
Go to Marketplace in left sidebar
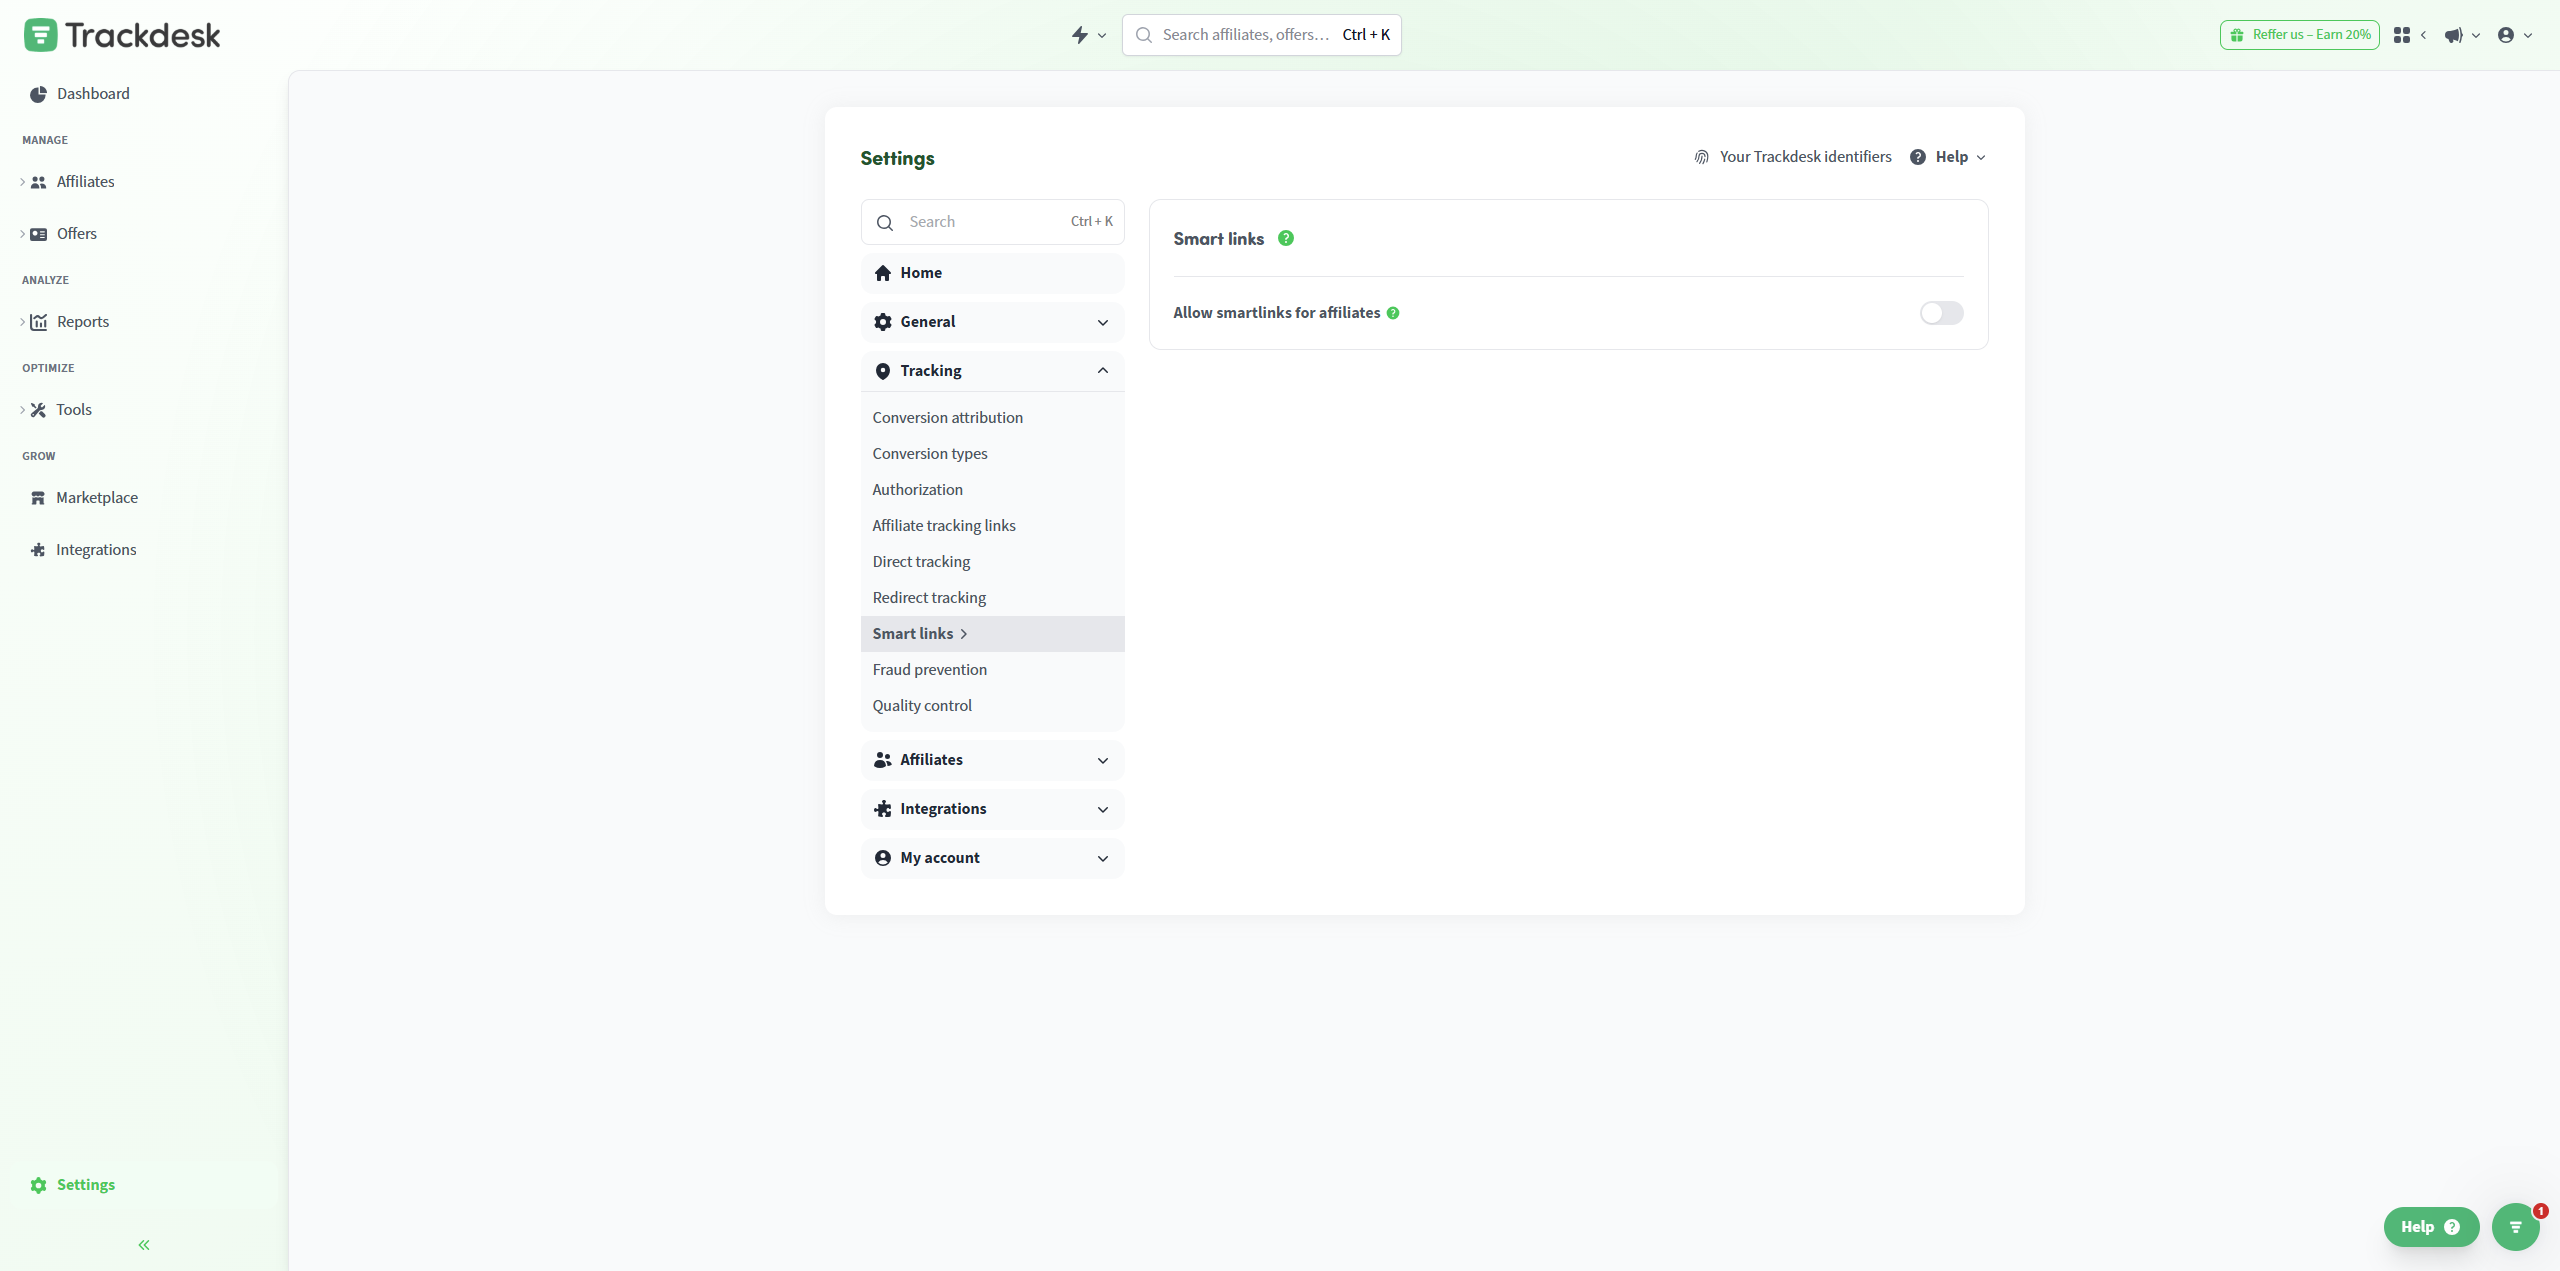coord(97,498)
